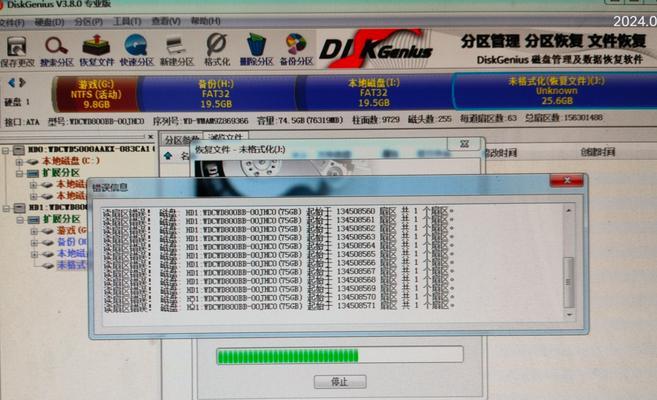
Task: Click the up-folder arrow in file list
Action: [168, 156]
